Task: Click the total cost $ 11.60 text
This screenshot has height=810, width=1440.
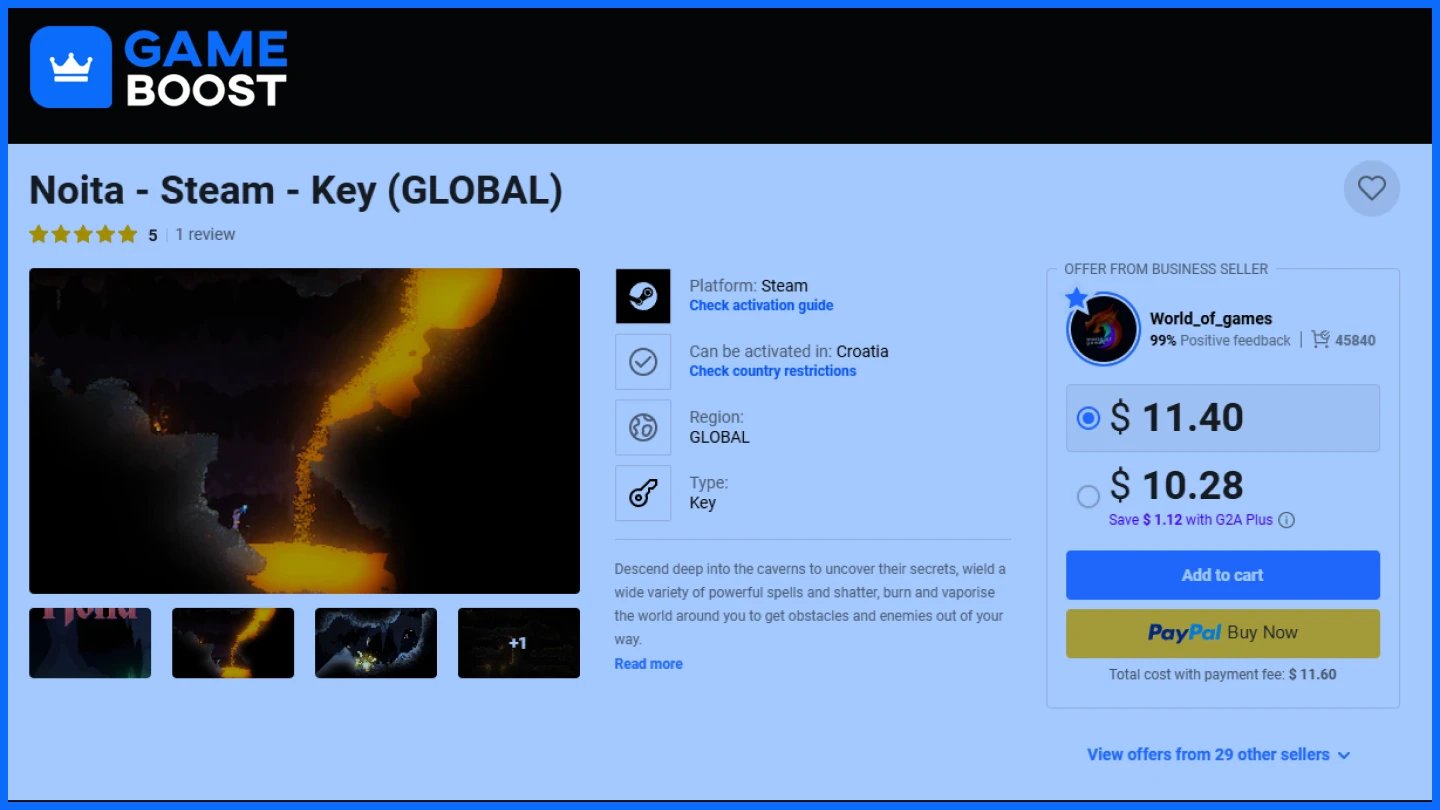Action: point(1223,675)
